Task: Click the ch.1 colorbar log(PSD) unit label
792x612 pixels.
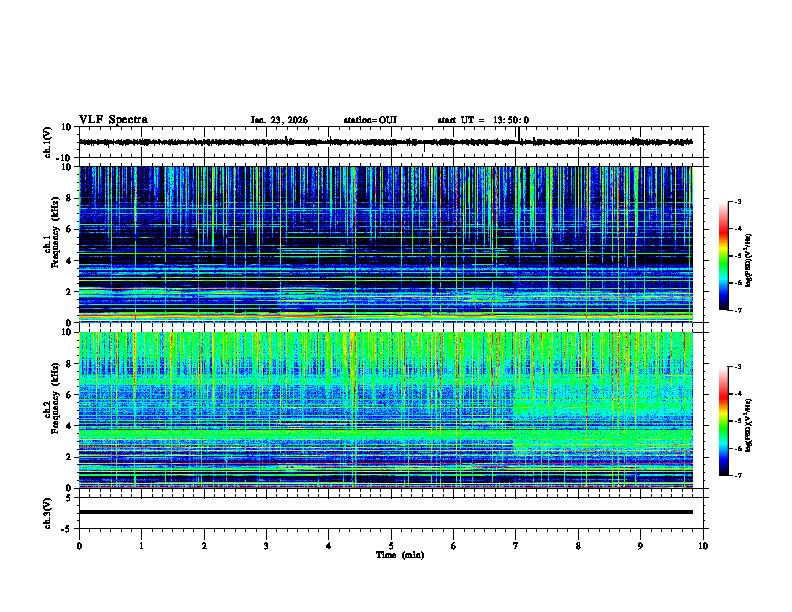Action: [749, 261]
